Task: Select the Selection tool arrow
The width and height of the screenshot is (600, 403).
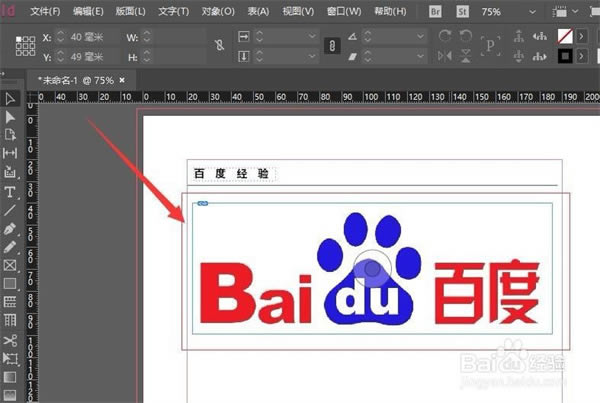Action: pos(10,99)
